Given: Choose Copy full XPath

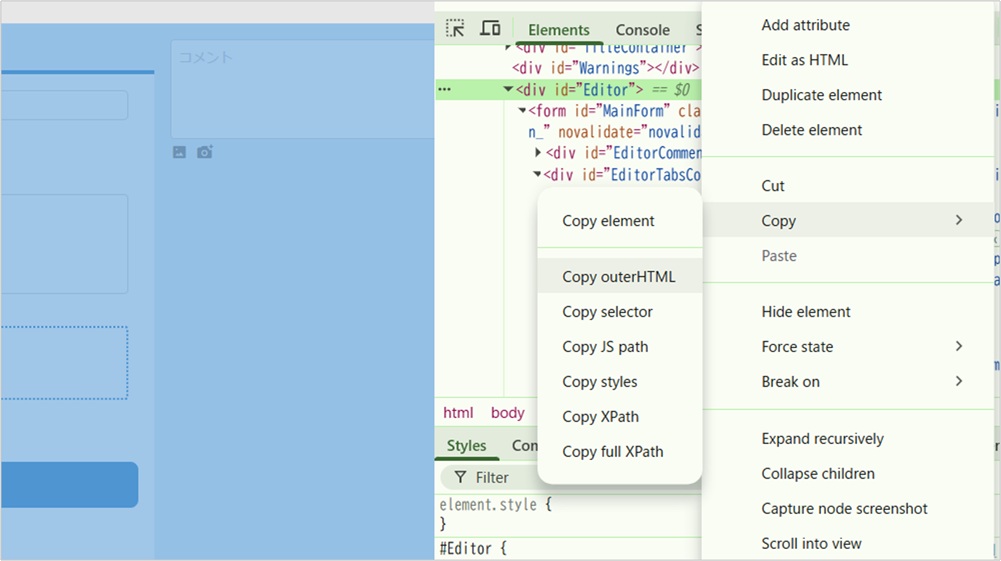Looking at the screenshot, I should click(x=612, y=452).
